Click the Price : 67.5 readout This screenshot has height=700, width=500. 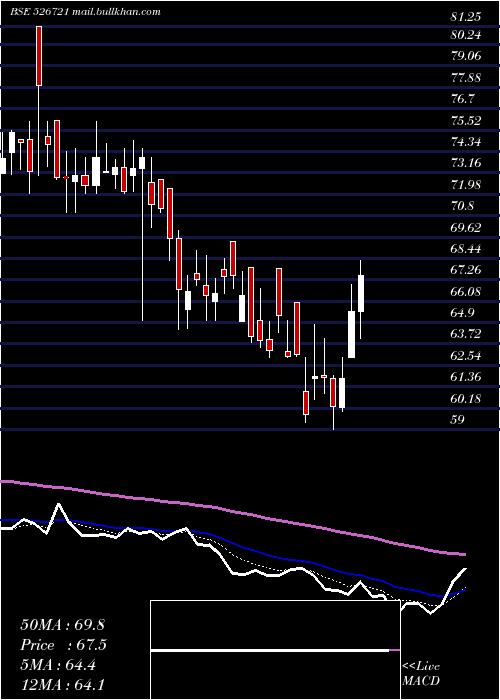[x=63, y=645]
